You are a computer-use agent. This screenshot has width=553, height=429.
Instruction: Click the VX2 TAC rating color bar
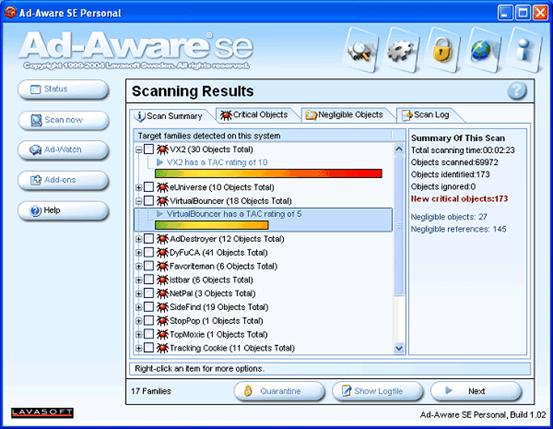[269, 173]
